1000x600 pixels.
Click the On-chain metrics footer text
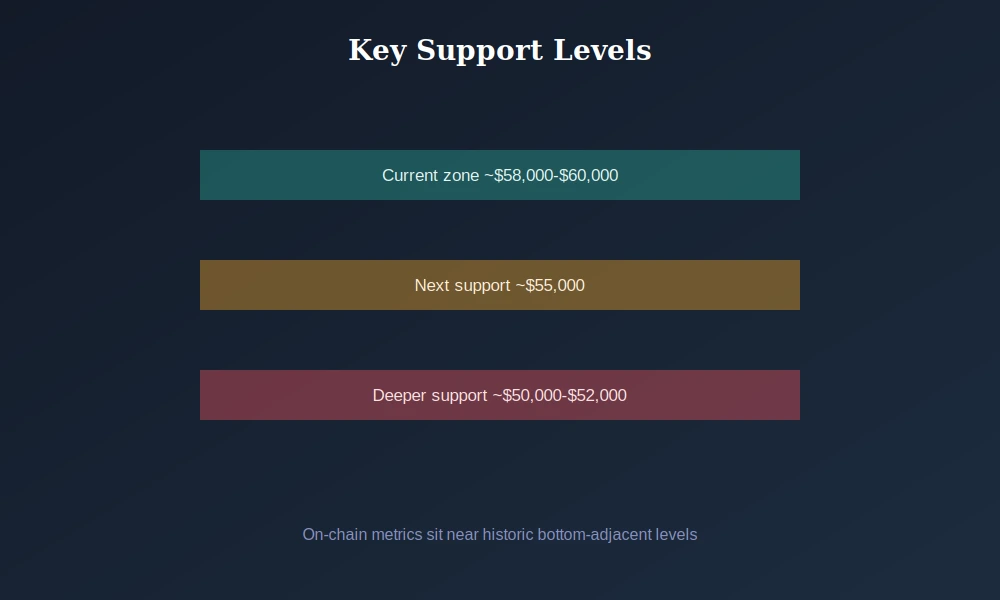pyautogui.click(x=499, y=534)
